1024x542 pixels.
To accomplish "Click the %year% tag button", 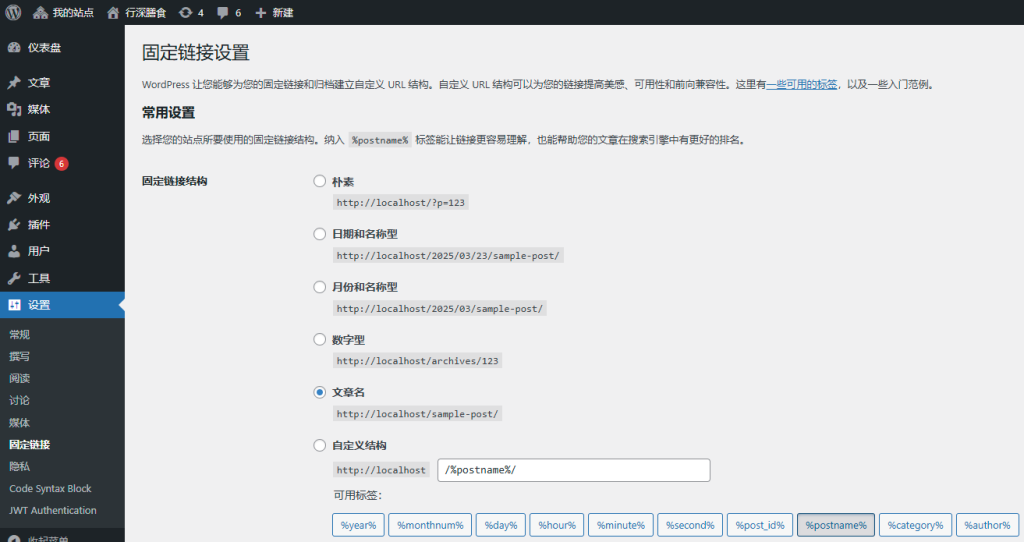I will (x=358, y=525).
